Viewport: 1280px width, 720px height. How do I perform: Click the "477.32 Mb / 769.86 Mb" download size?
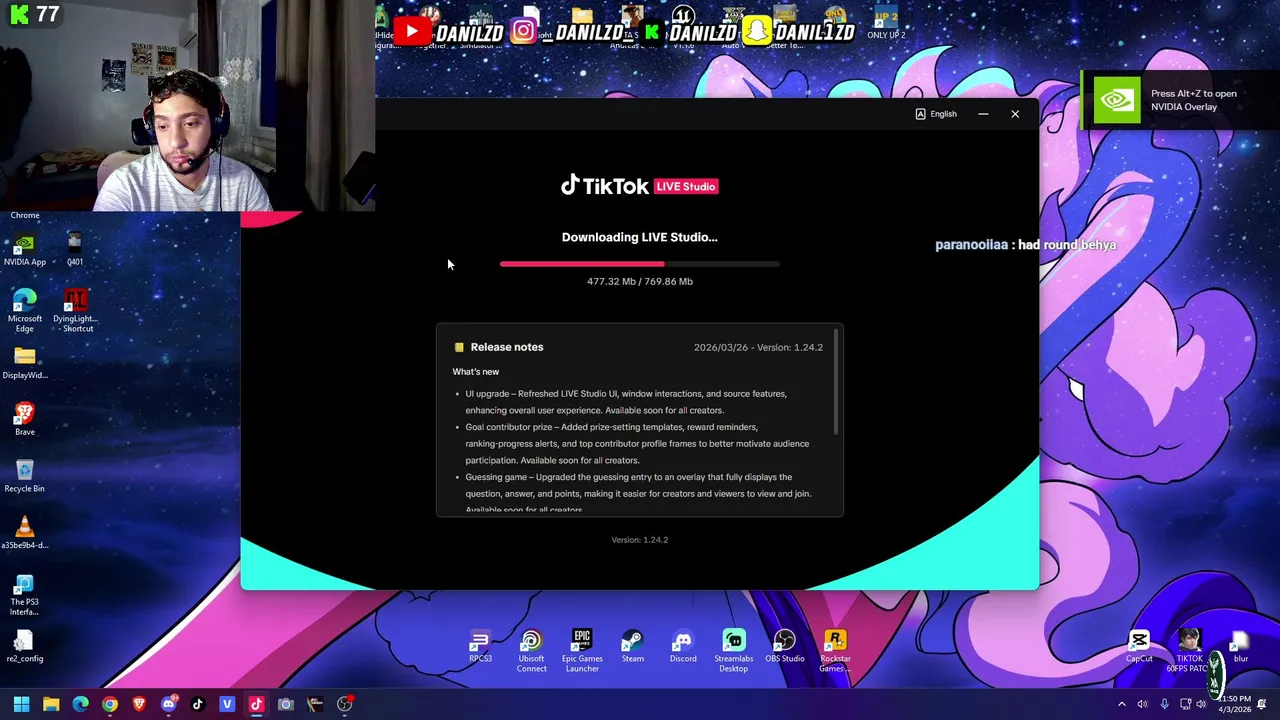(x=640, y=281)
